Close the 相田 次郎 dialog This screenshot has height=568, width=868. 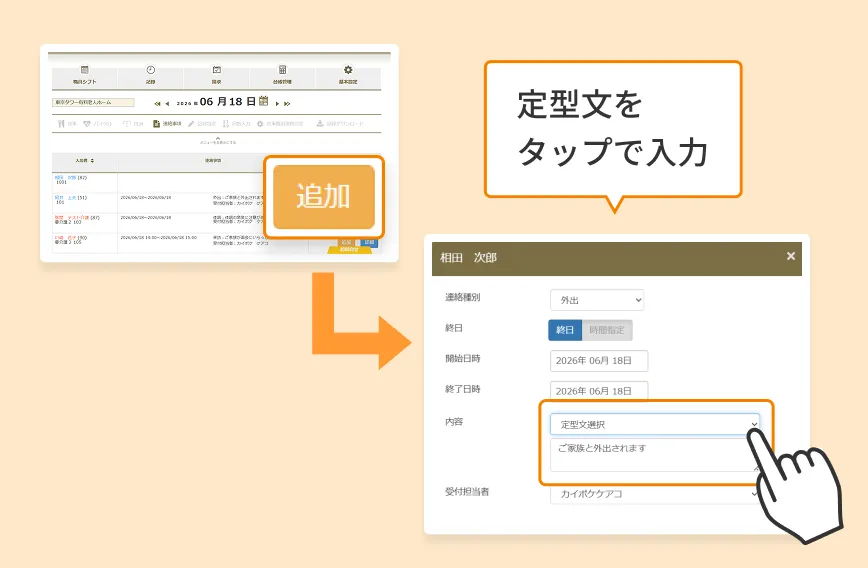790,256
